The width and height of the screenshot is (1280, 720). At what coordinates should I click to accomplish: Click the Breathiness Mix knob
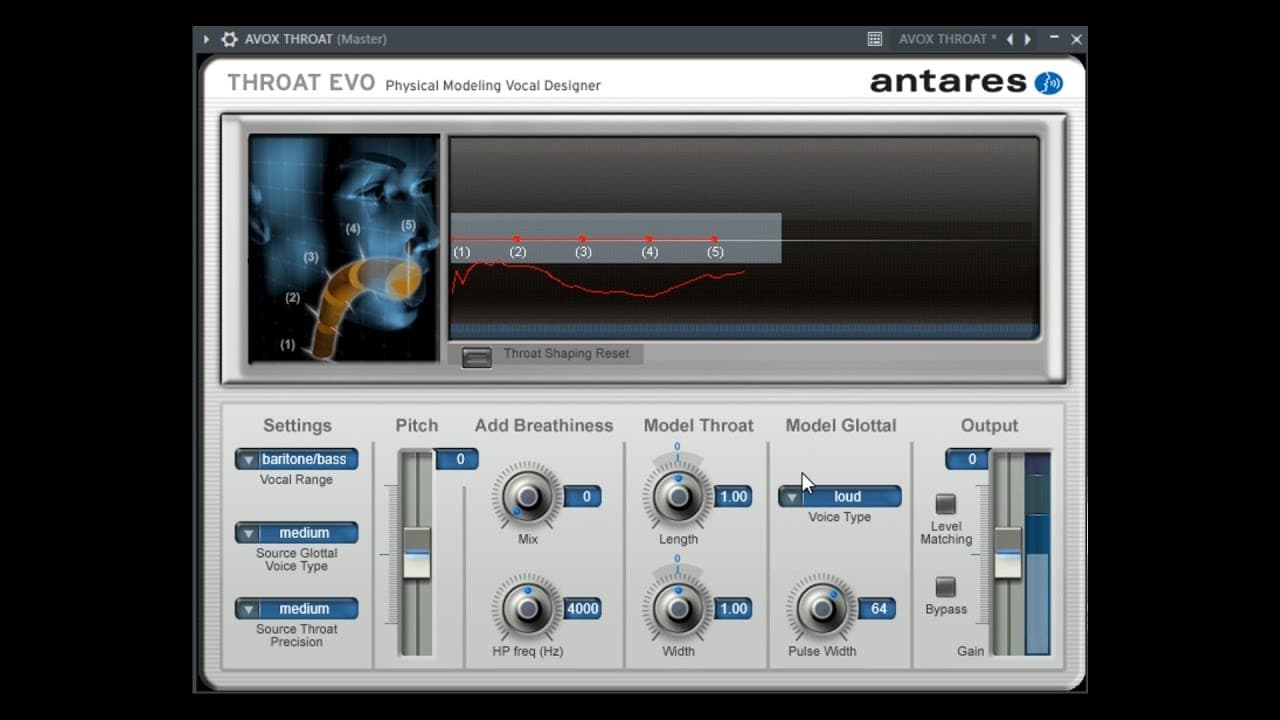(x=527, y=496)
